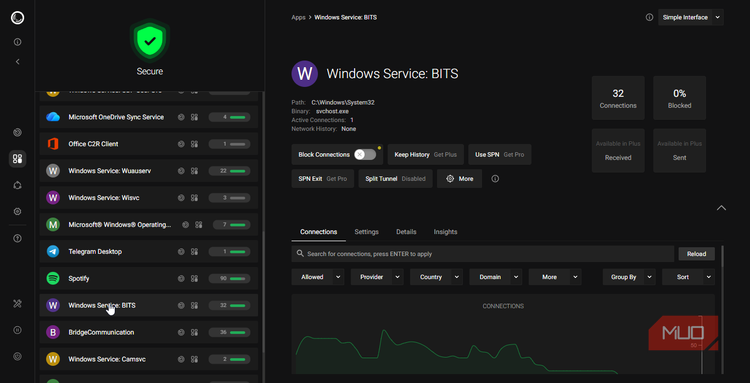750x383 pixels.
Task: Click the grid icon in Telegram Desktop row
Action: point(194,252)
